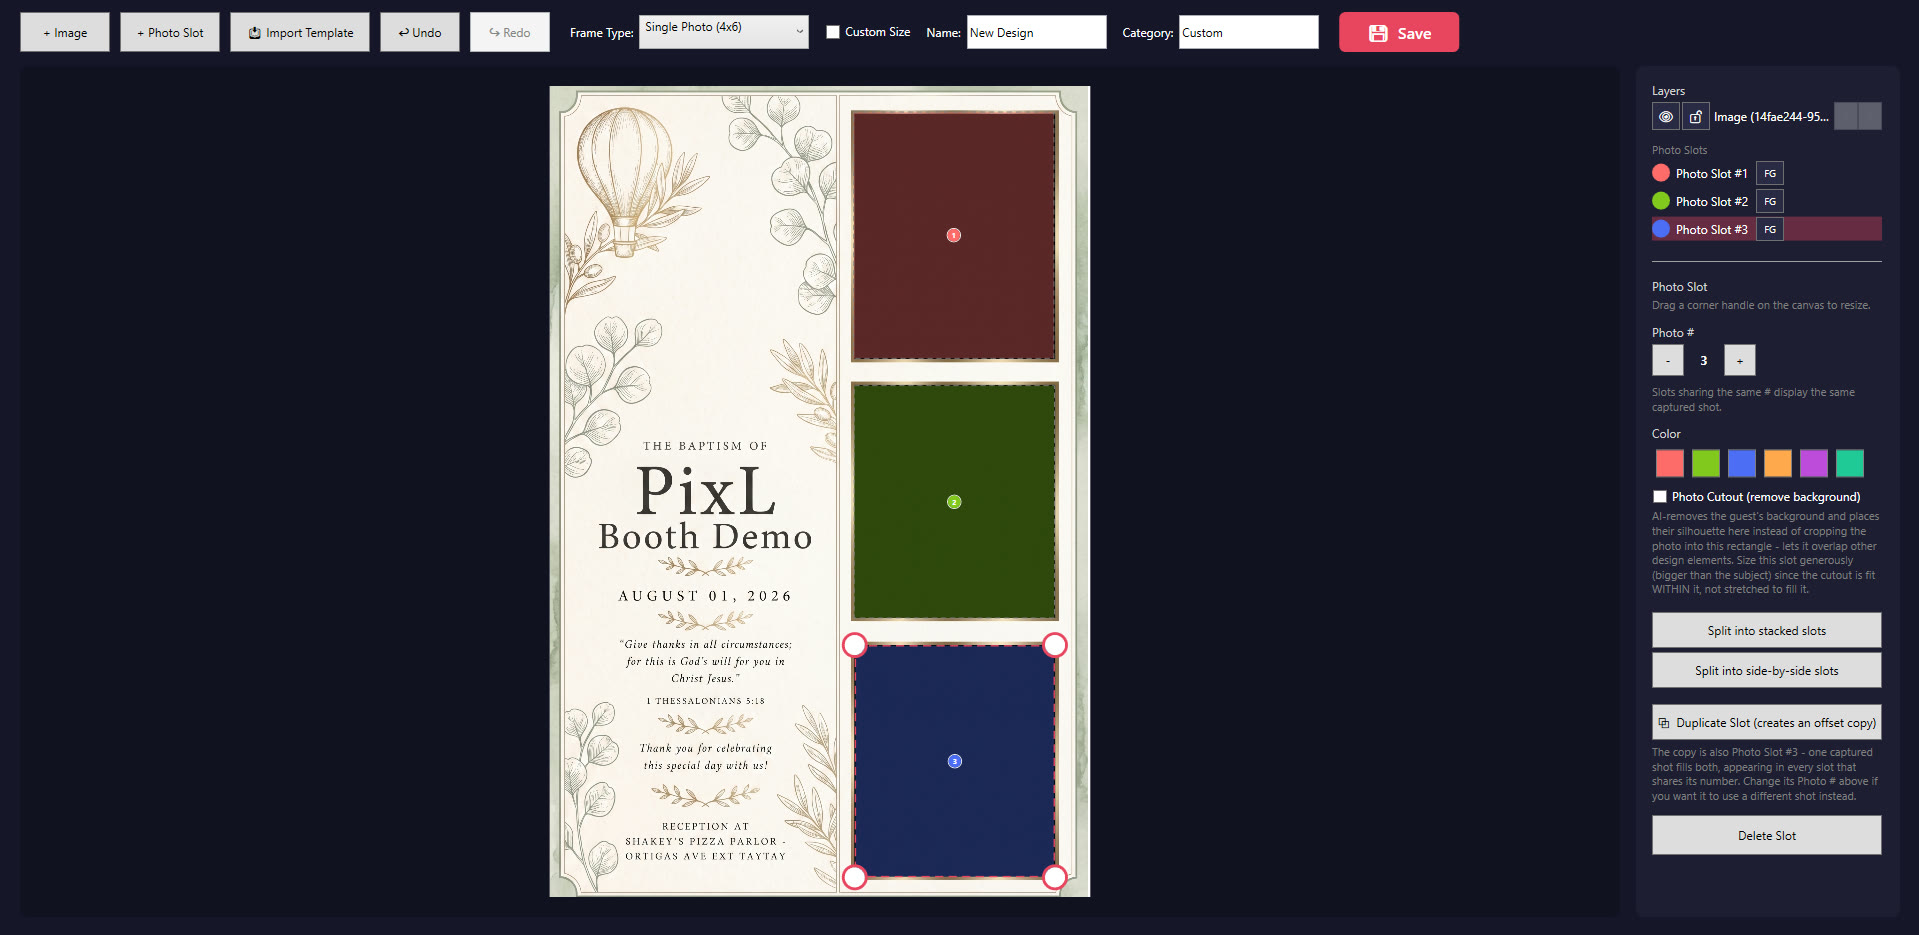Decrease the Photo # with minus
1919x935 pixels.
point(1668,360)
